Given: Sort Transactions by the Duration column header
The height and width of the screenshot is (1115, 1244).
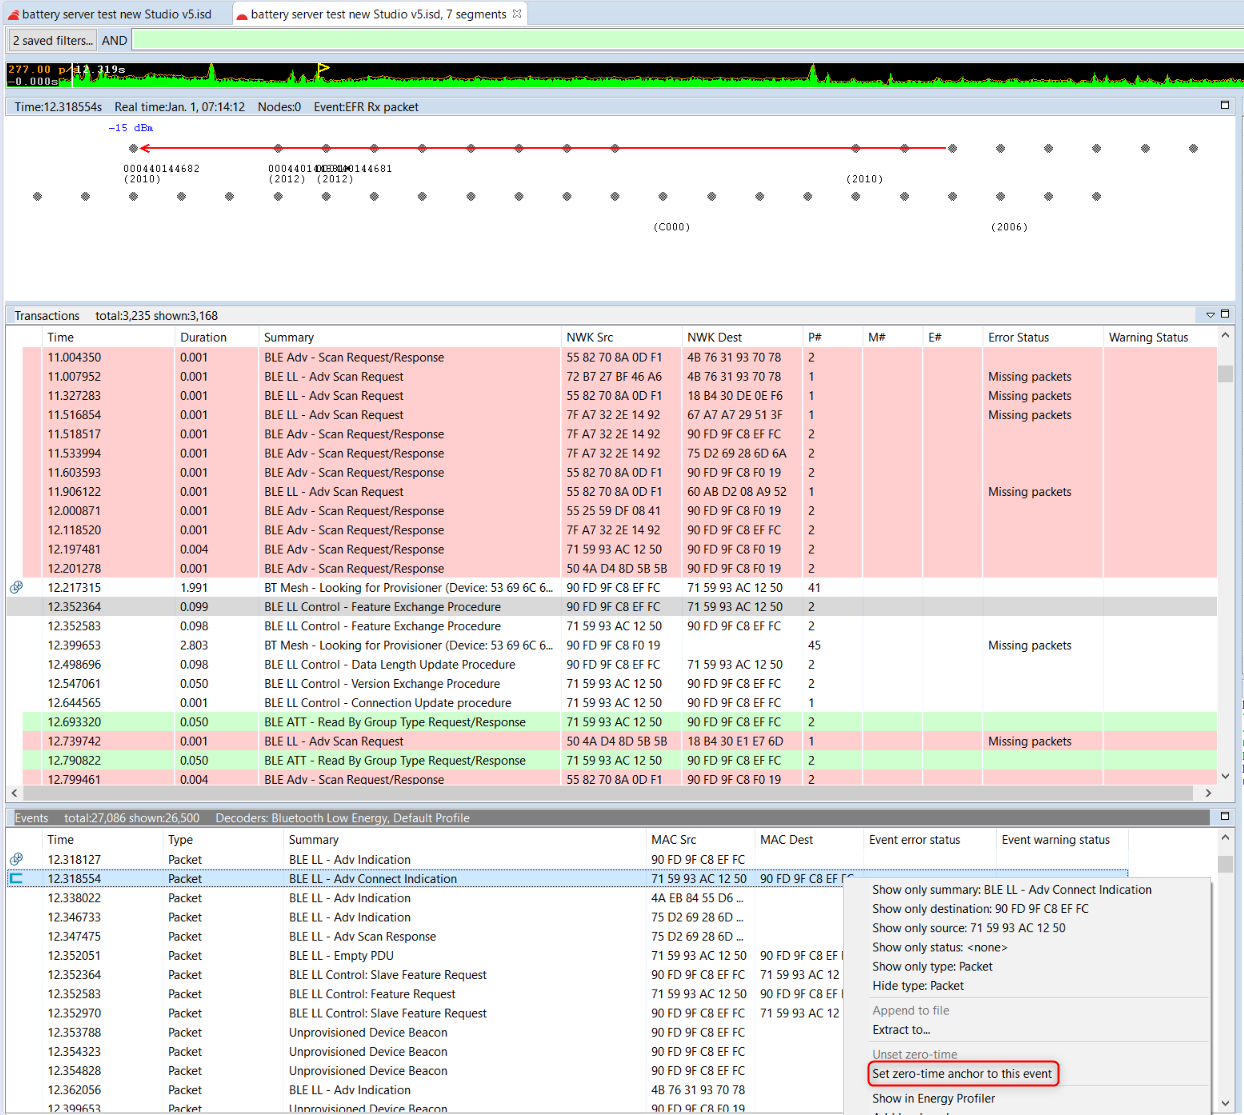Looking at the screenshot, I should coord(204,338).
